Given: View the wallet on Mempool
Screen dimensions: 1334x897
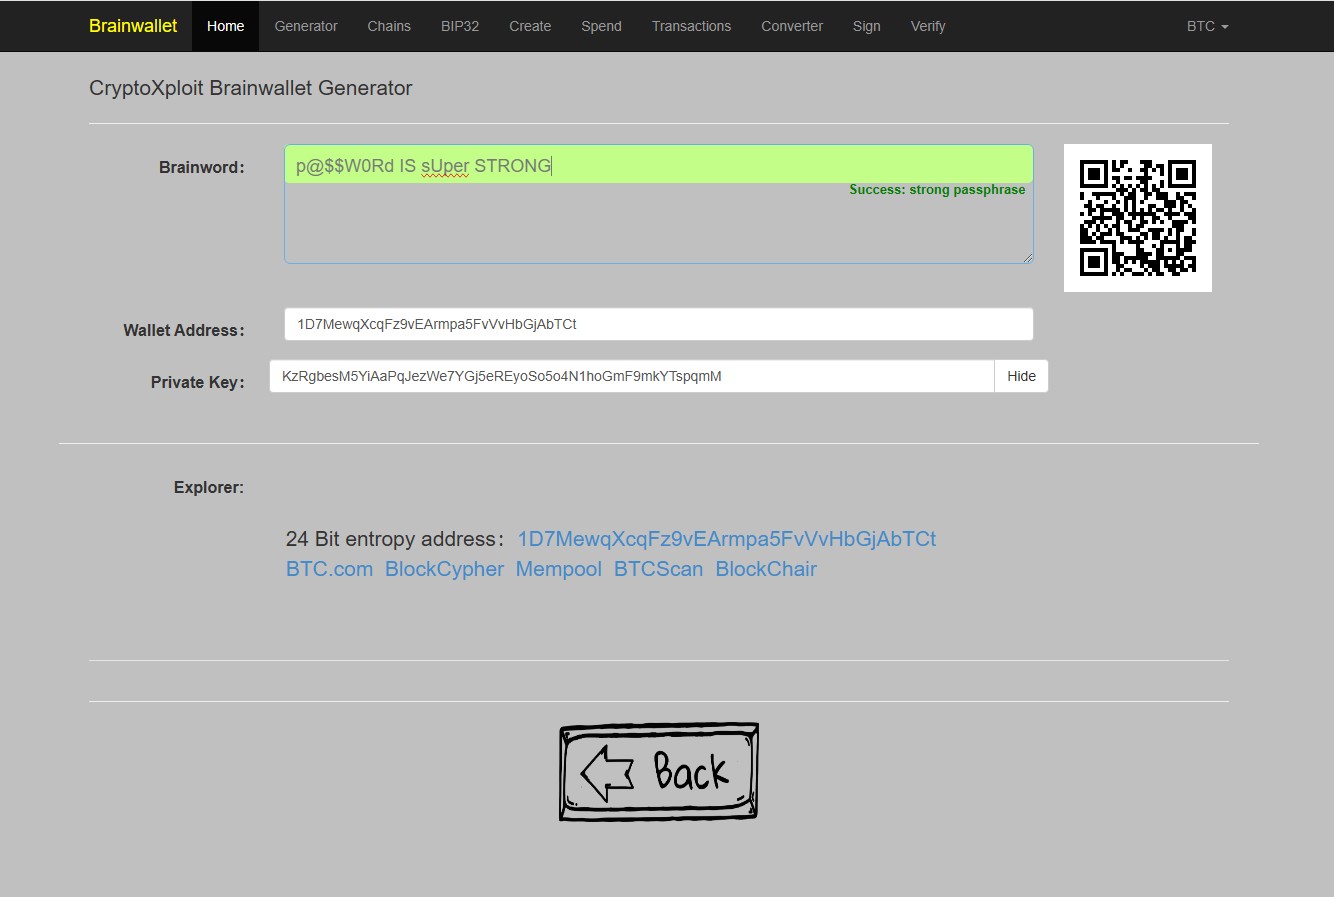Looking at the screenshot, I should (558, 569).
